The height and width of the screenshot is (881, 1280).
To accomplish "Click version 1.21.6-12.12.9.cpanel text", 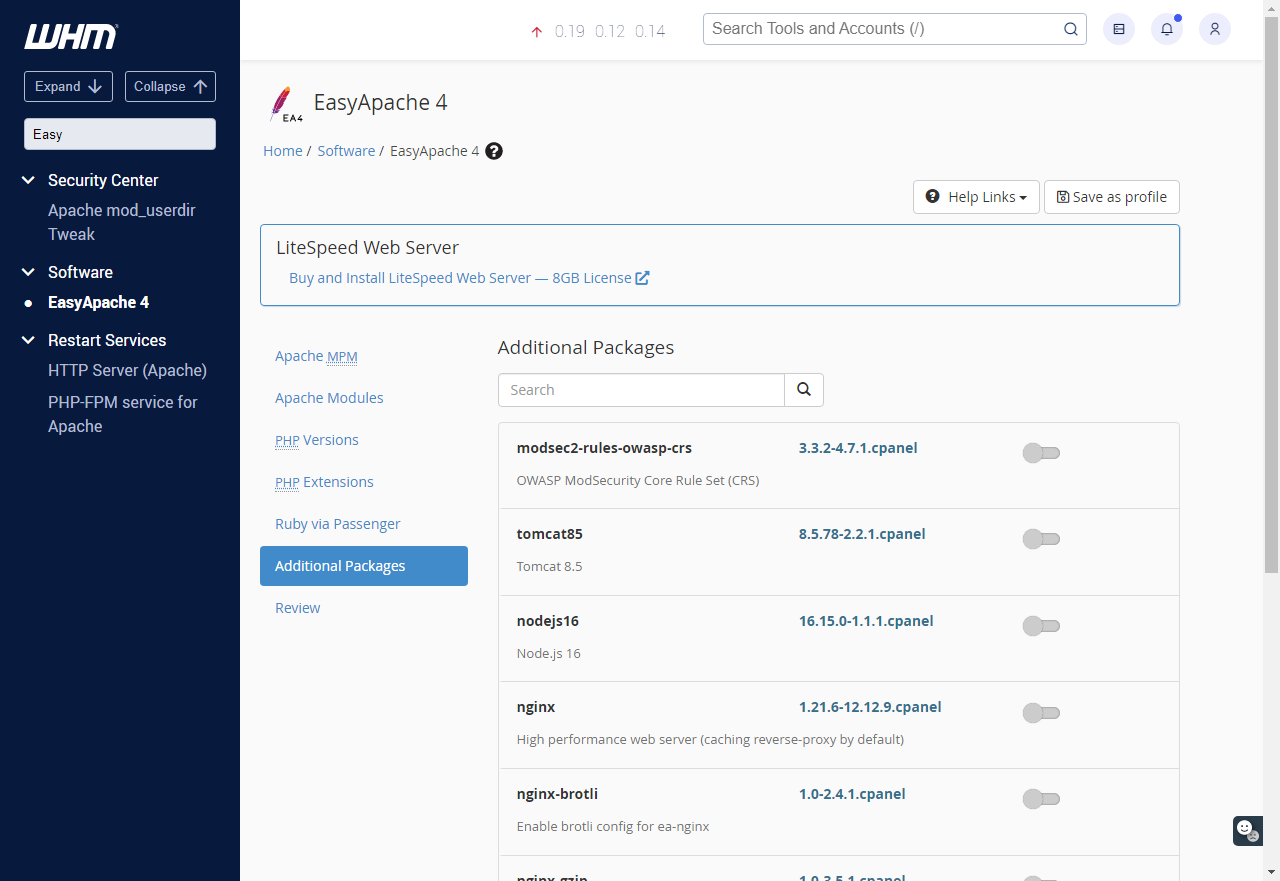I will click(870, 707).
